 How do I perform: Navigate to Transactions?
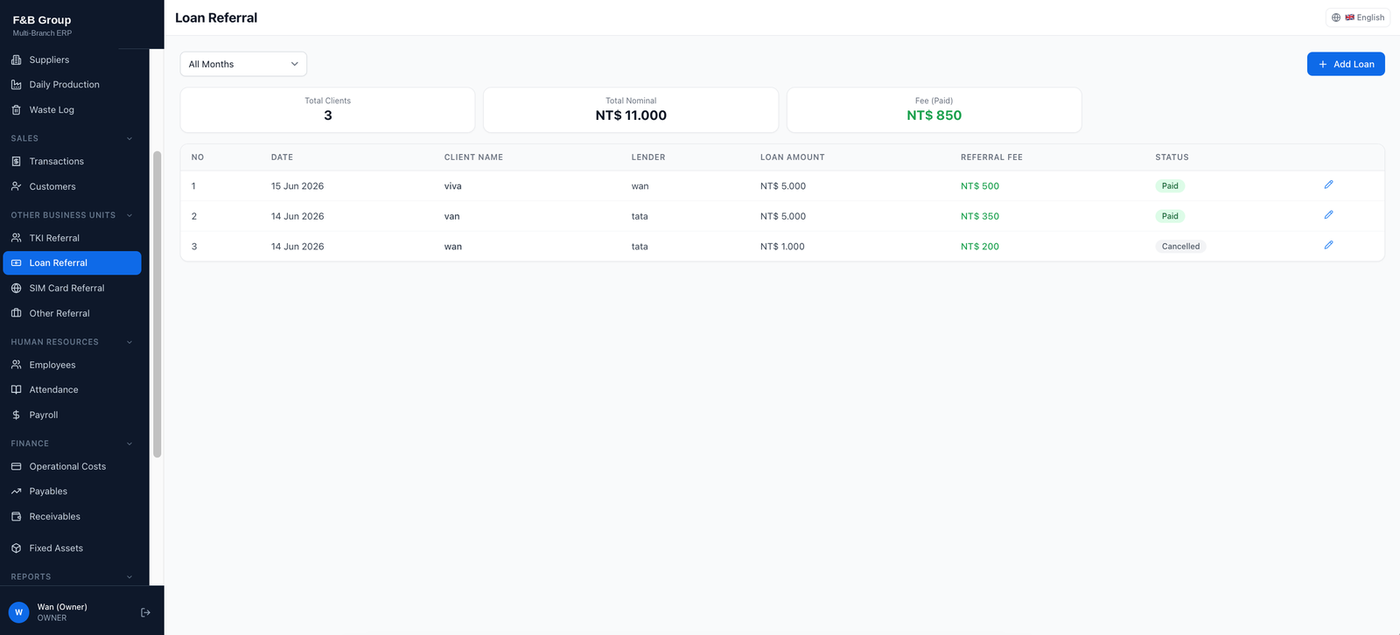tap(72, 161)
